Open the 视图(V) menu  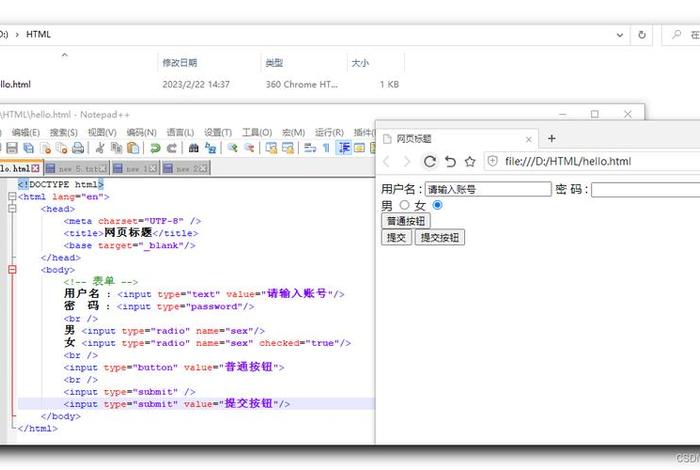(102, 133)
